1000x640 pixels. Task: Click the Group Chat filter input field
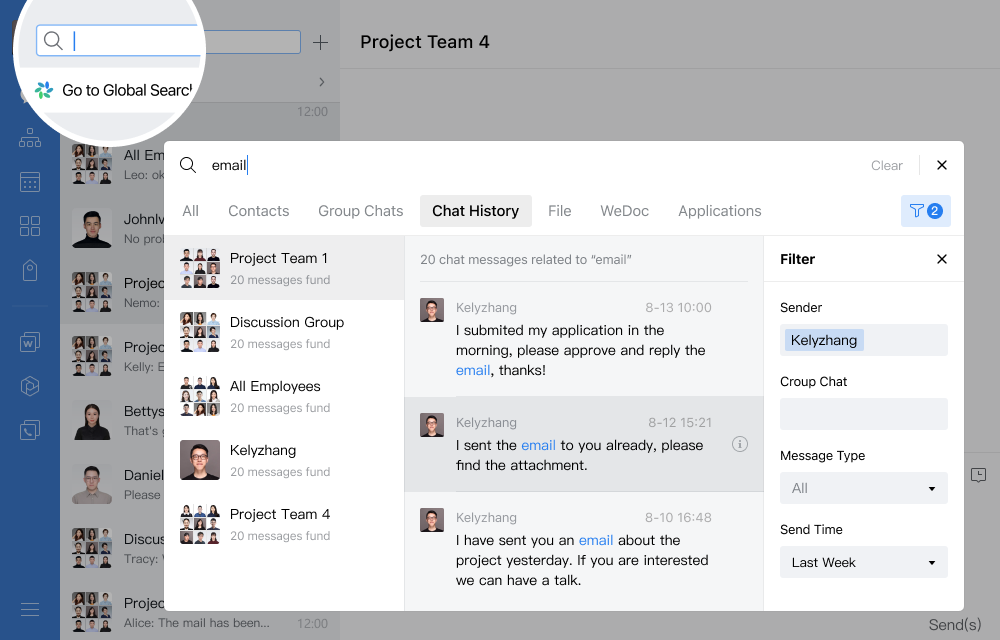[864, 414]
